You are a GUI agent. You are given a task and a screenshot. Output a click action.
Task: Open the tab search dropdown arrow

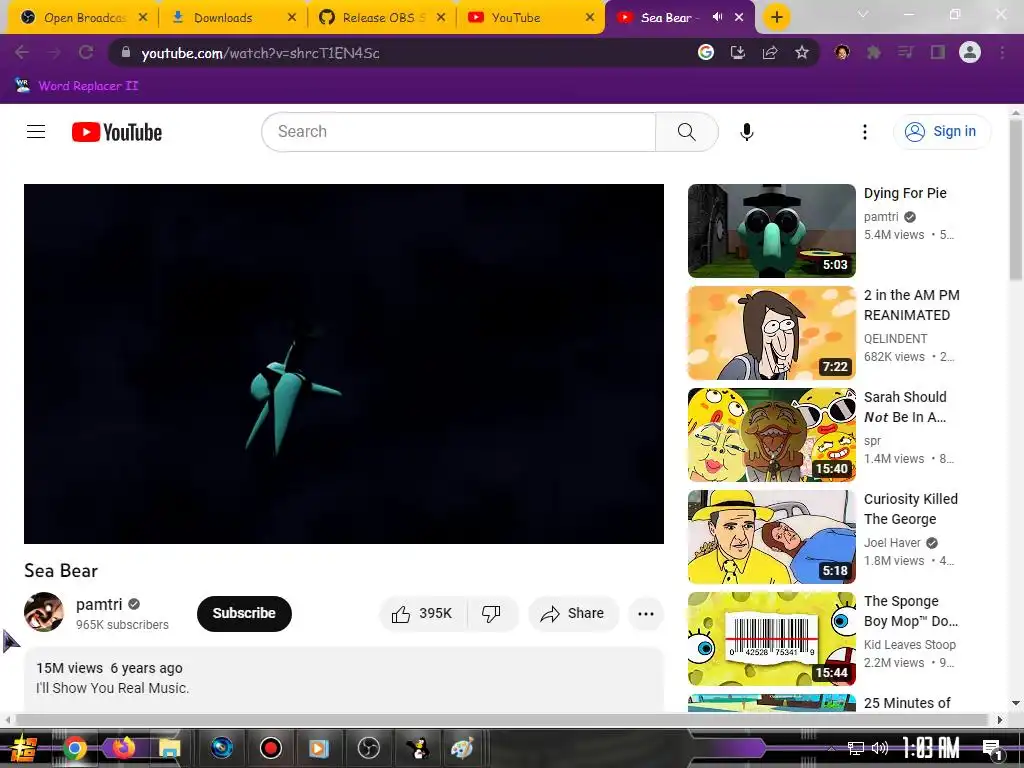click(863, 14)
